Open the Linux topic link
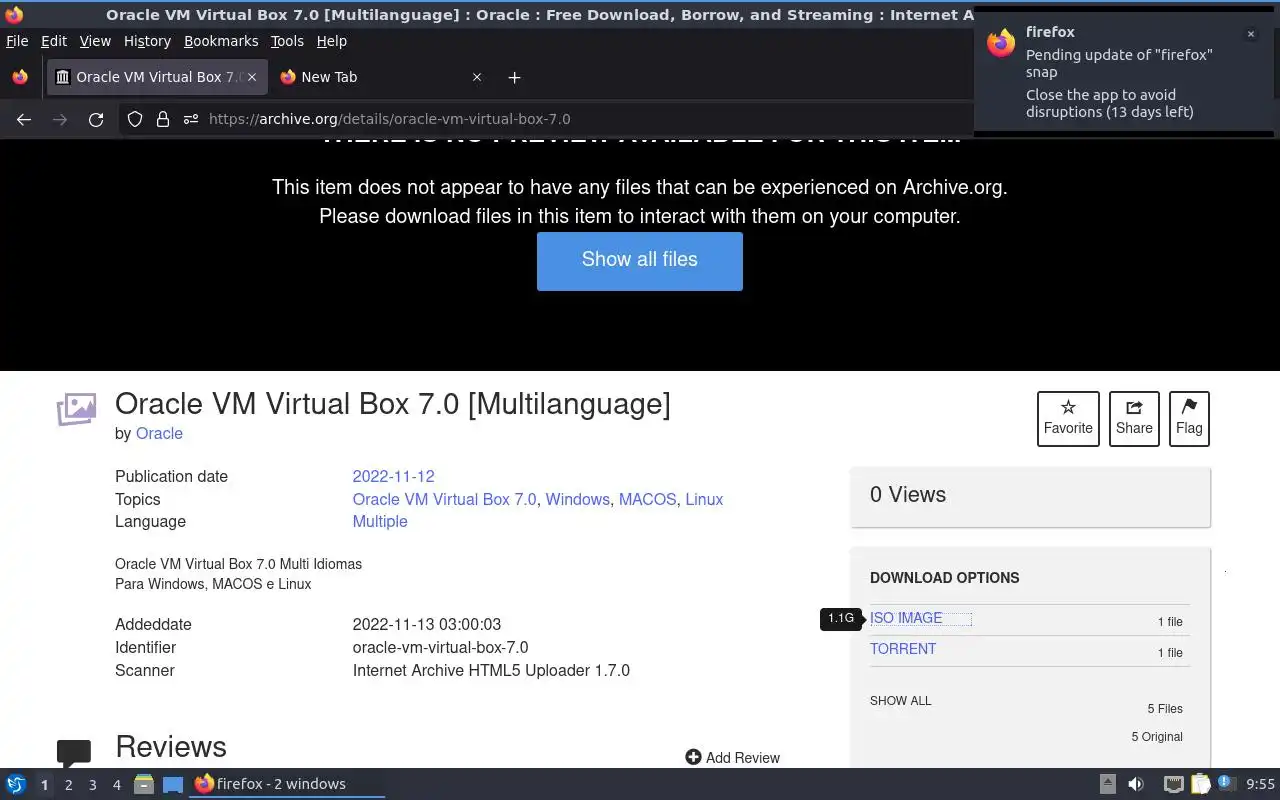The image size is (1280, 800). pyautogui.click(x=704, y=500)
